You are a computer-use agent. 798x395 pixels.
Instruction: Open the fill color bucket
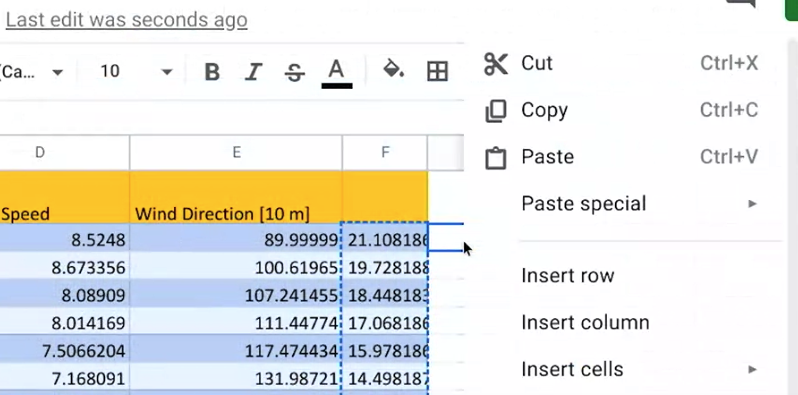coord(393,69)
